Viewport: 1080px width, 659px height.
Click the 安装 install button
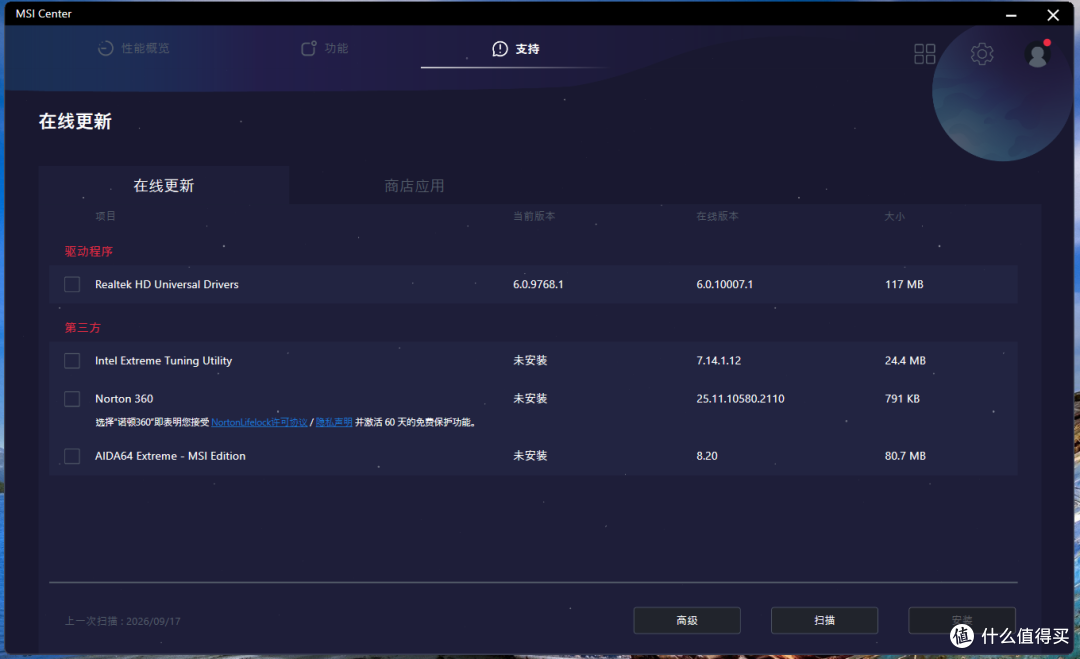pos(962,620)
